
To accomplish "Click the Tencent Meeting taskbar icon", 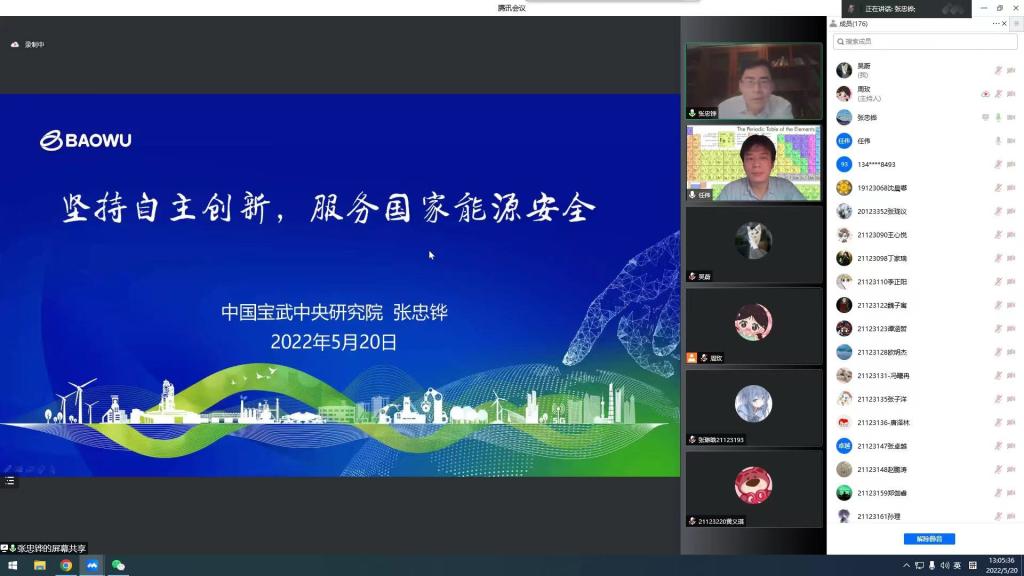I will [x=92, y=565].
